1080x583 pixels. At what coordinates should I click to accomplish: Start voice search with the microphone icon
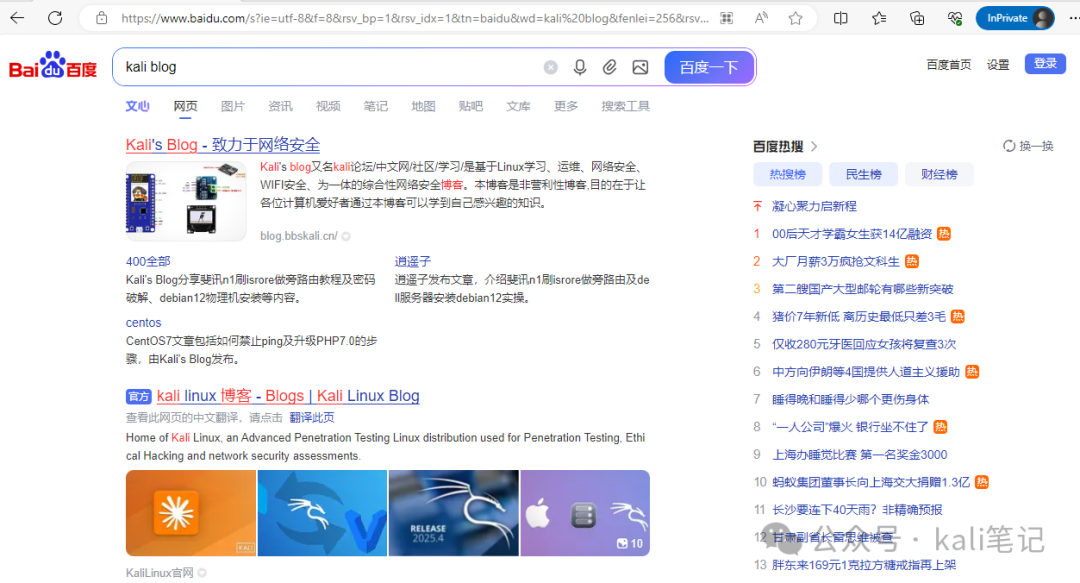click(x=580, y=67)
